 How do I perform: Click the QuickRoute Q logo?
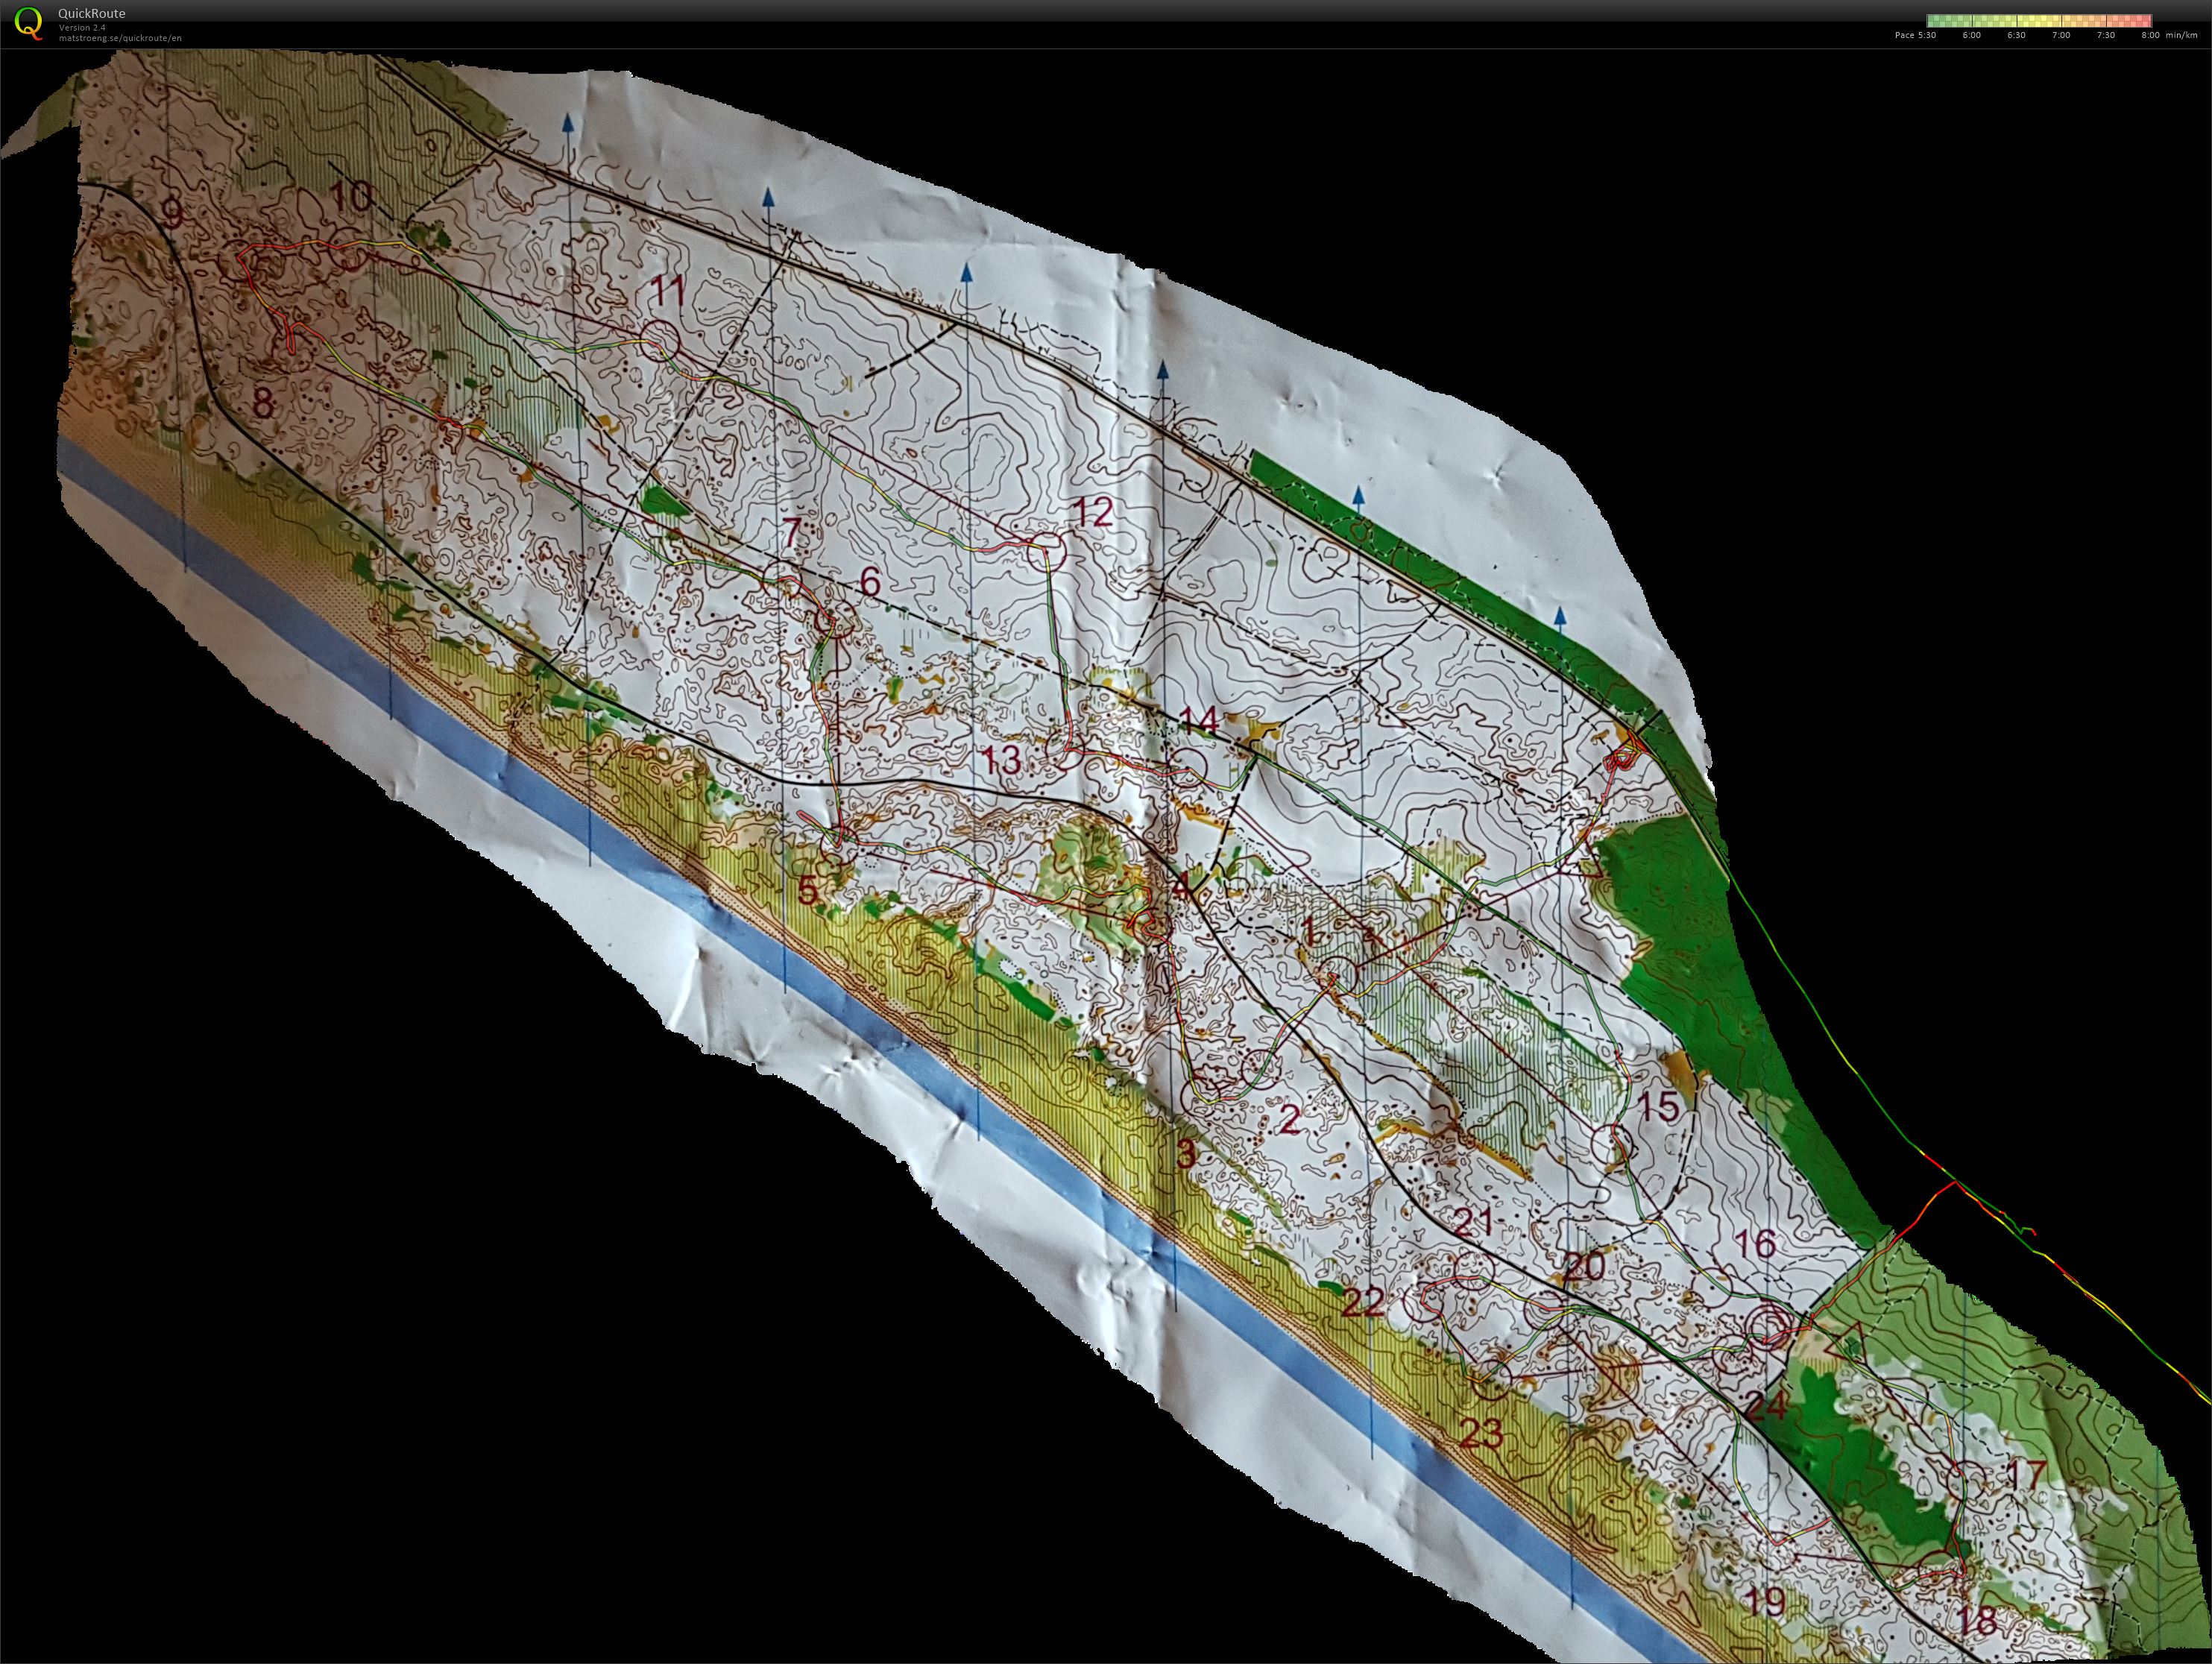coord(29,23)
